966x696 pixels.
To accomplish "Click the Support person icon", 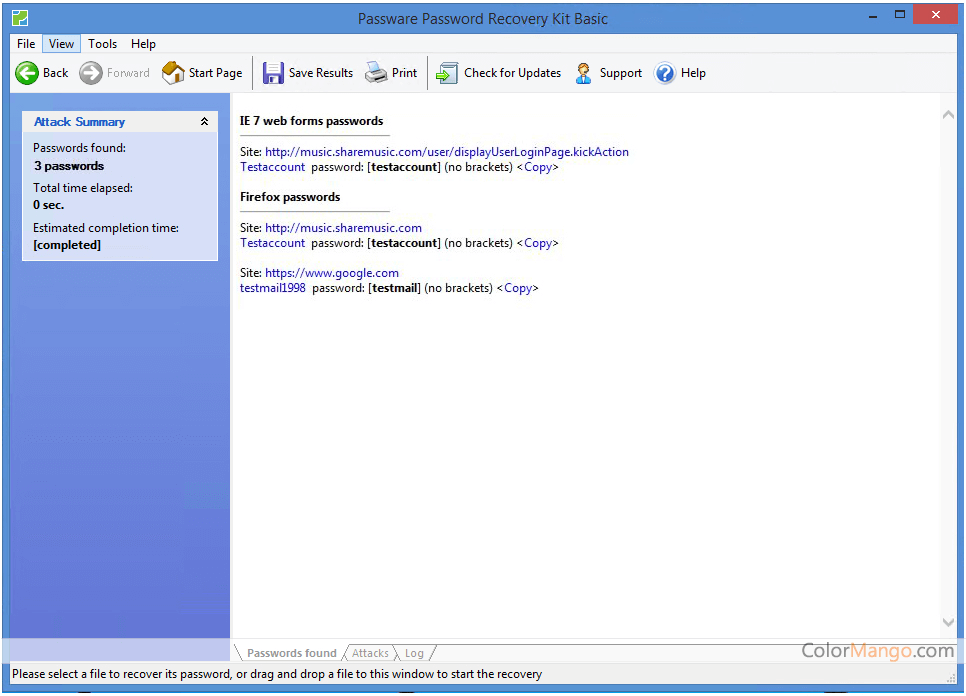I will click(x=584, y=73).
